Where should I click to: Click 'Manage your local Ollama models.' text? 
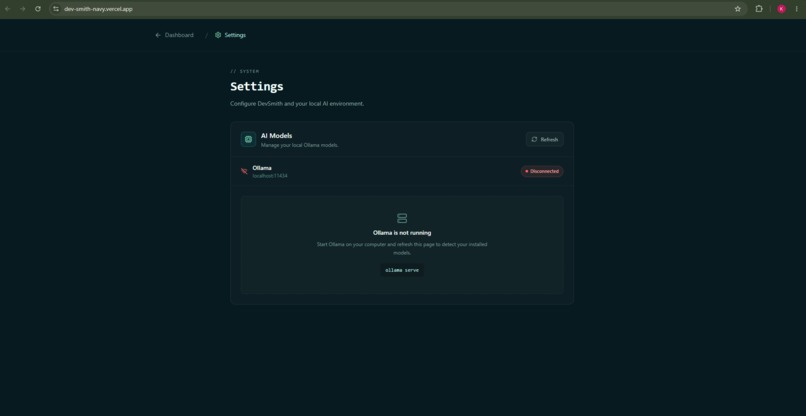tap(300, 146)
